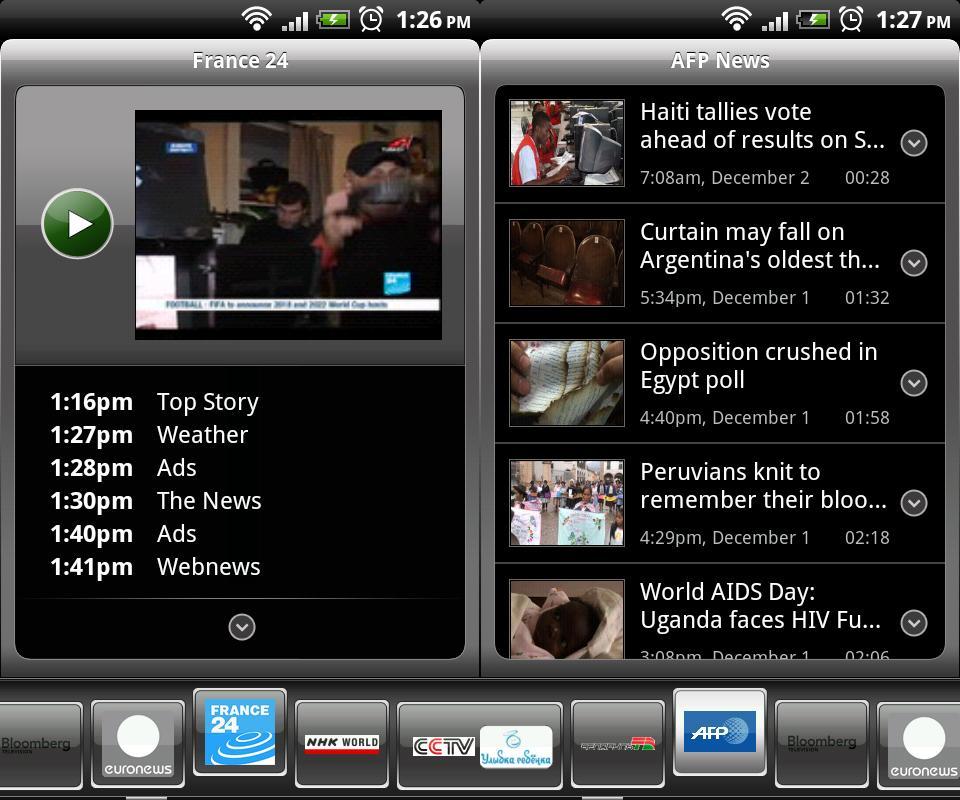Open headline 'Peruvians knit to remember'
The width and height of the screenshot is (960, 800).
(x=763, y=486)
